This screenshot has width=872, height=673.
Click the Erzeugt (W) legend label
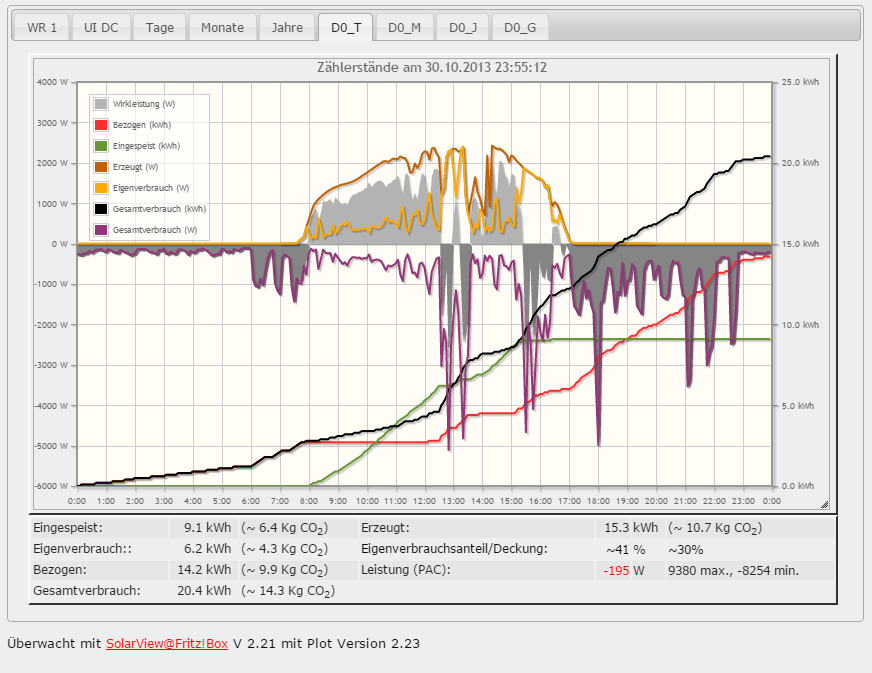pyautogui.click(x=135, y=167)
